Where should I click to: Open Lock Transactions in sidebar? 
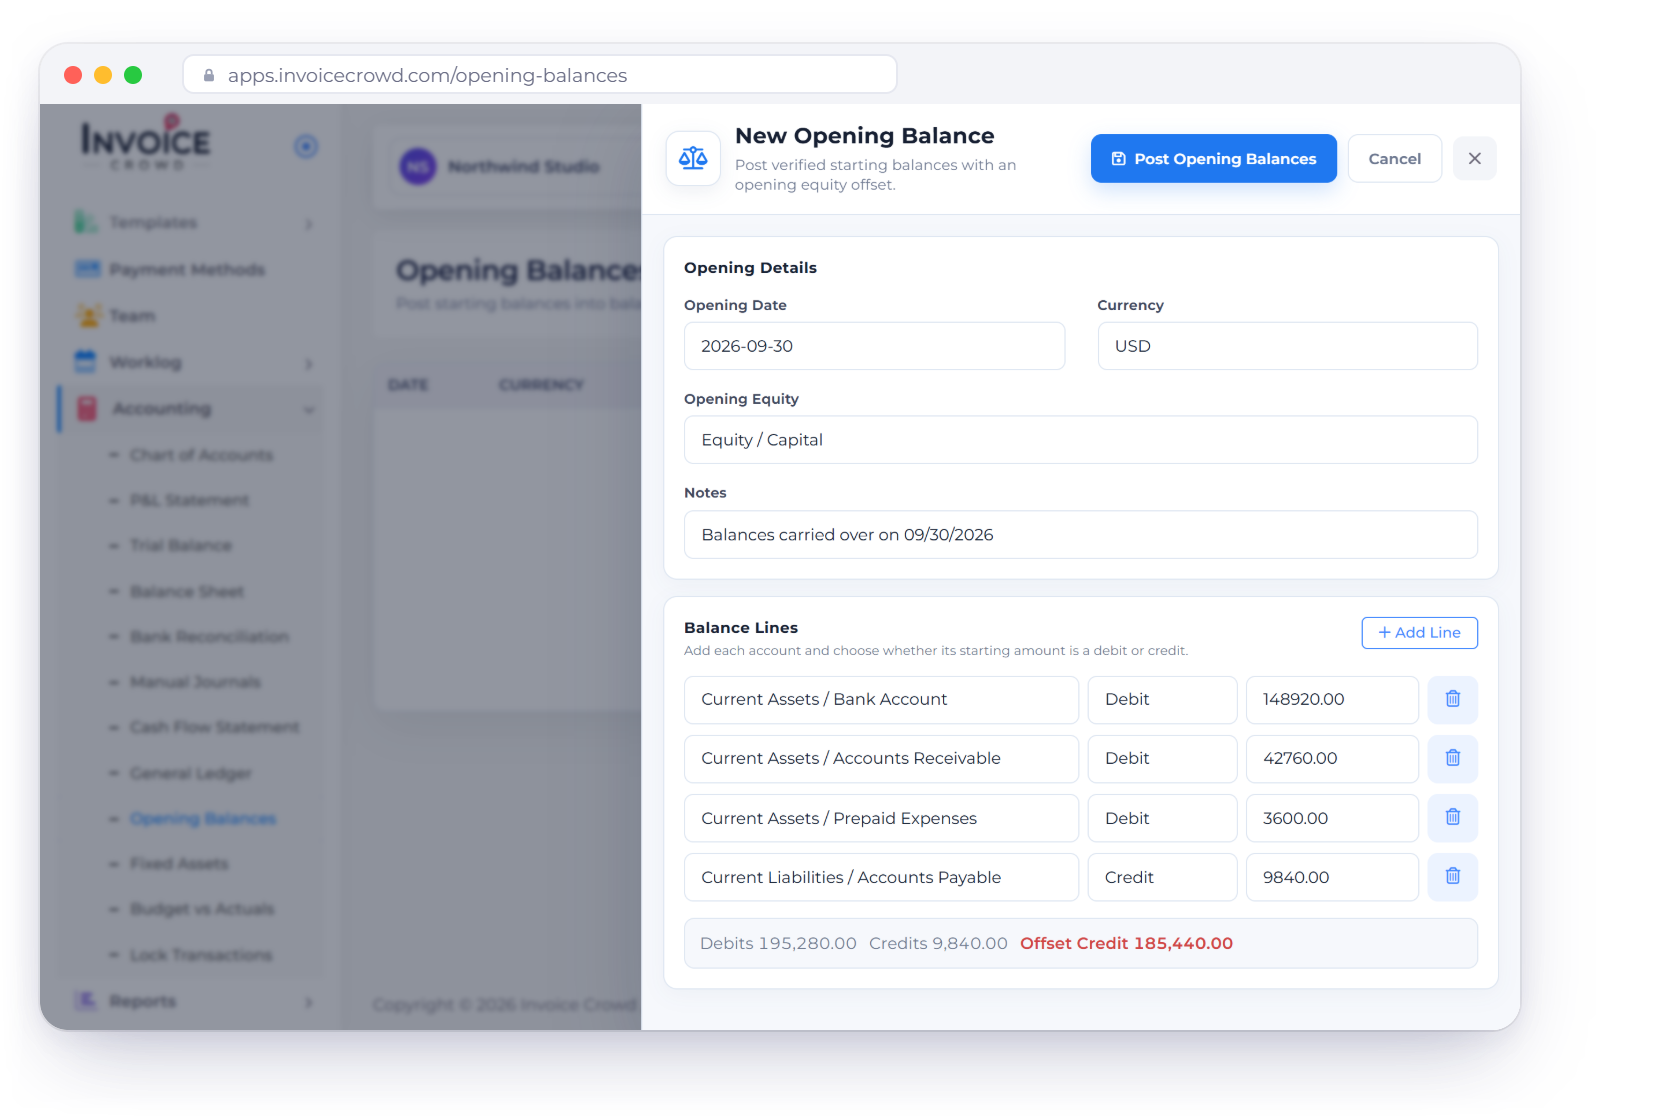tap(201, 955)
